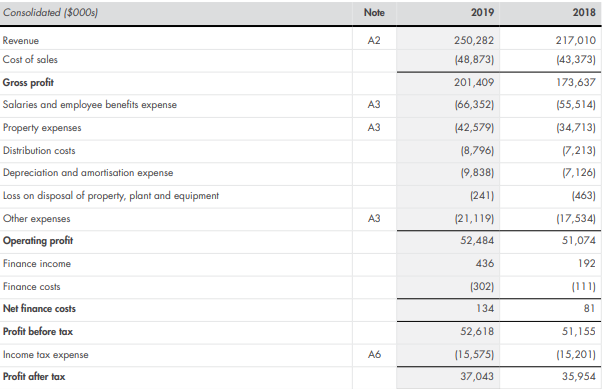The image size is (605, 389).
Task: Click note A3 beside Salaries and employee benefits
Action: click(374, 105)
